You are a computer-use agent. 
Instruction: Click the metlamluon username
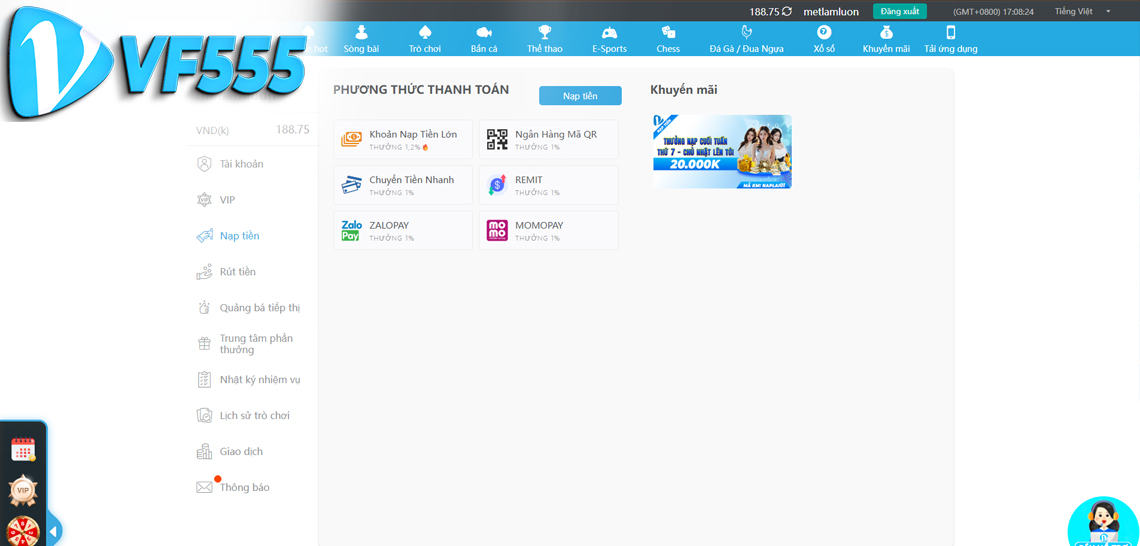(831, 12)
